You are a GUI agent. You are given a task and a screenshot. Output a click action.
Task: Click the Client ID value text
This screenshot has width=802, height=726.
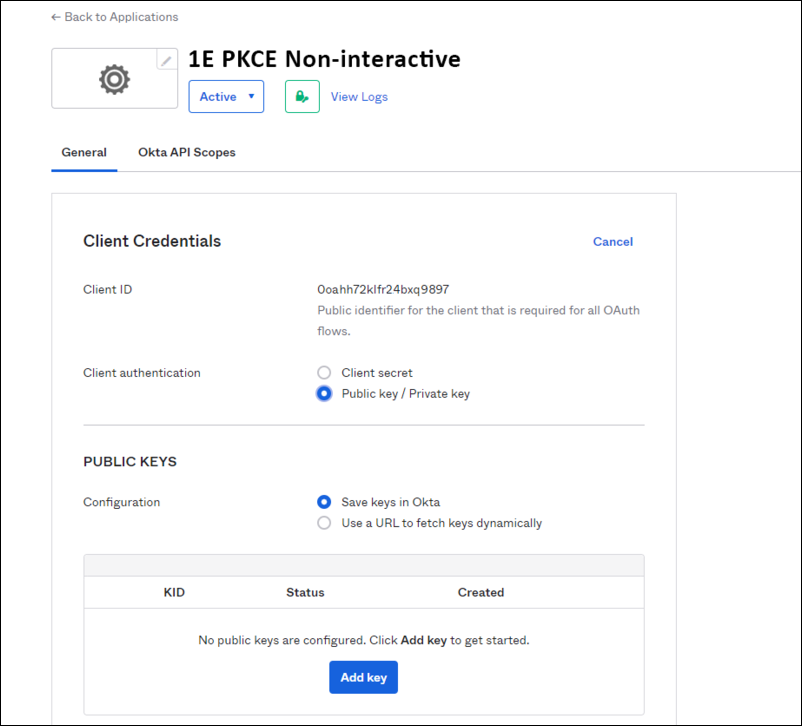(383, 290)
